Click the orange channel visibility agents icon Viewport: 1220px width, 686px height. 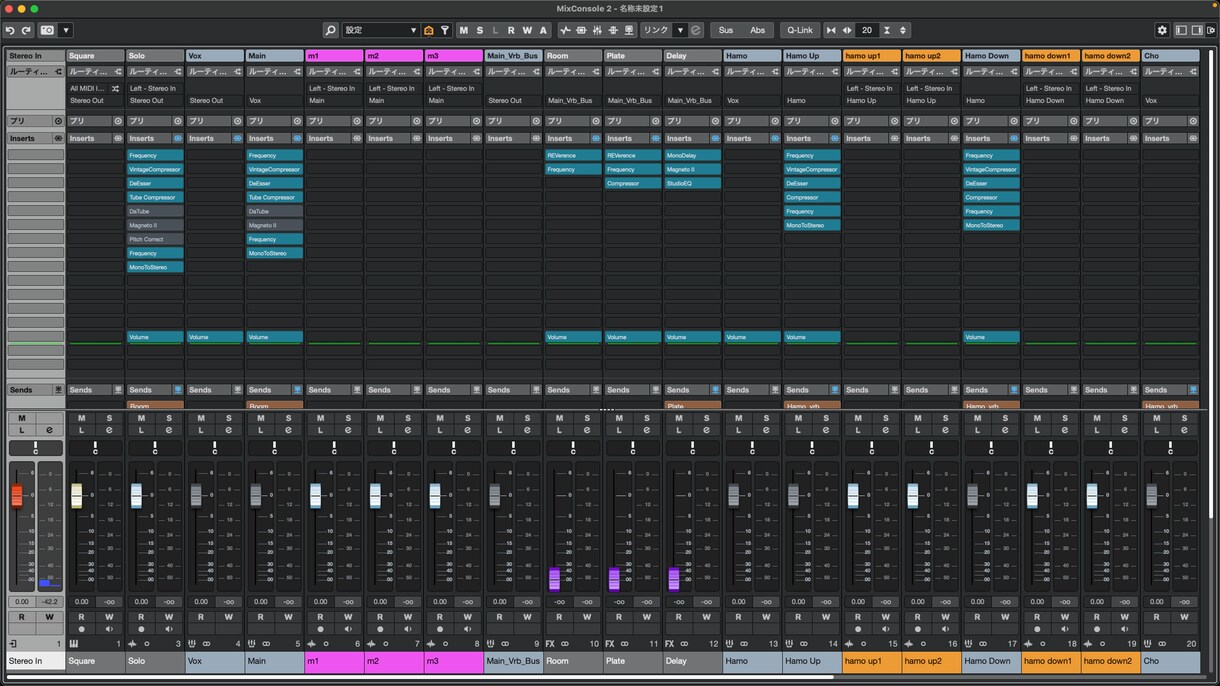coord(429,31)
